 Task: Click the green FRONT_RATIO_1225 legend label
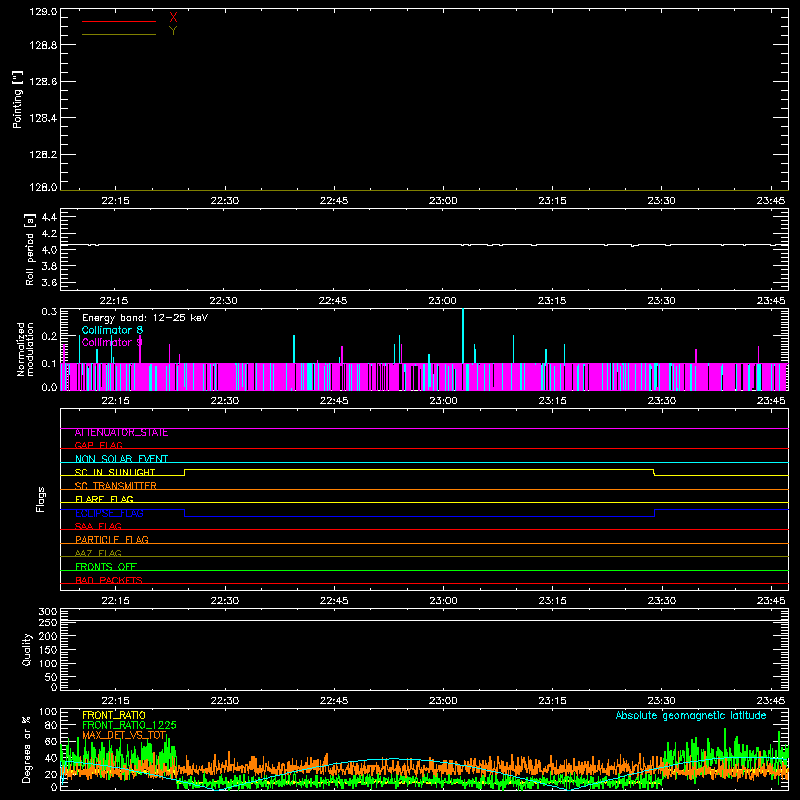tap(129, 725)
